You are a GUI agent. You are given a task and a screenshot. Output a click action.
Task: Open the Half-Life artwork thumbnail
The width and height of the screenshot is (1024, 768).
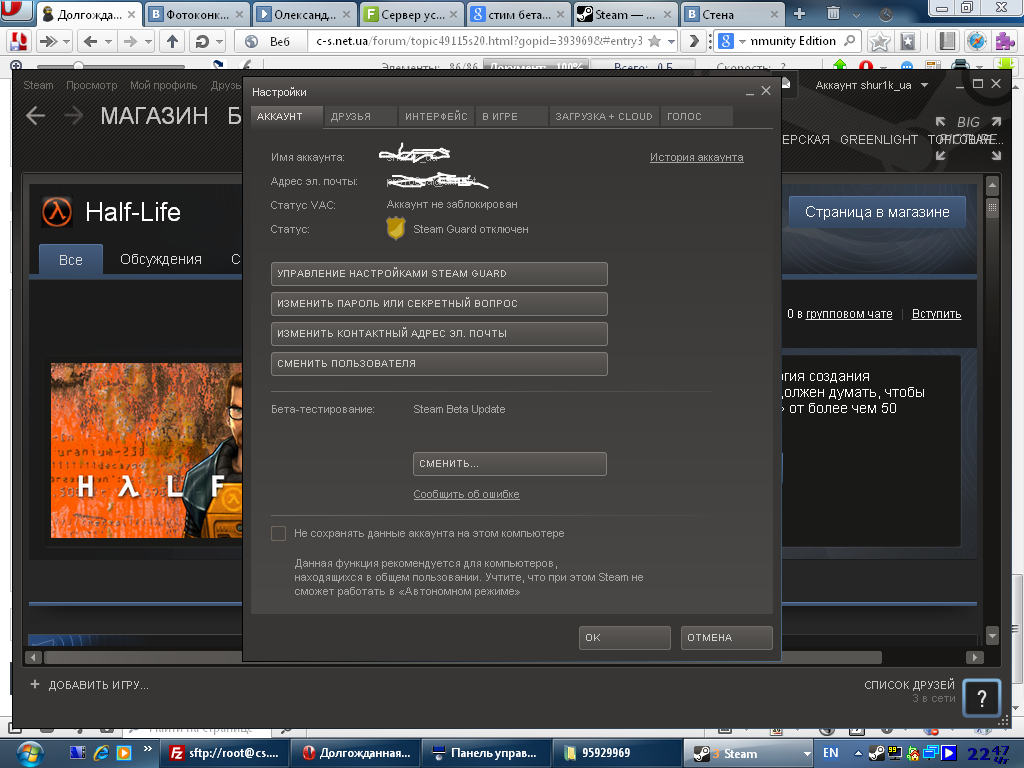coord(146,451)
